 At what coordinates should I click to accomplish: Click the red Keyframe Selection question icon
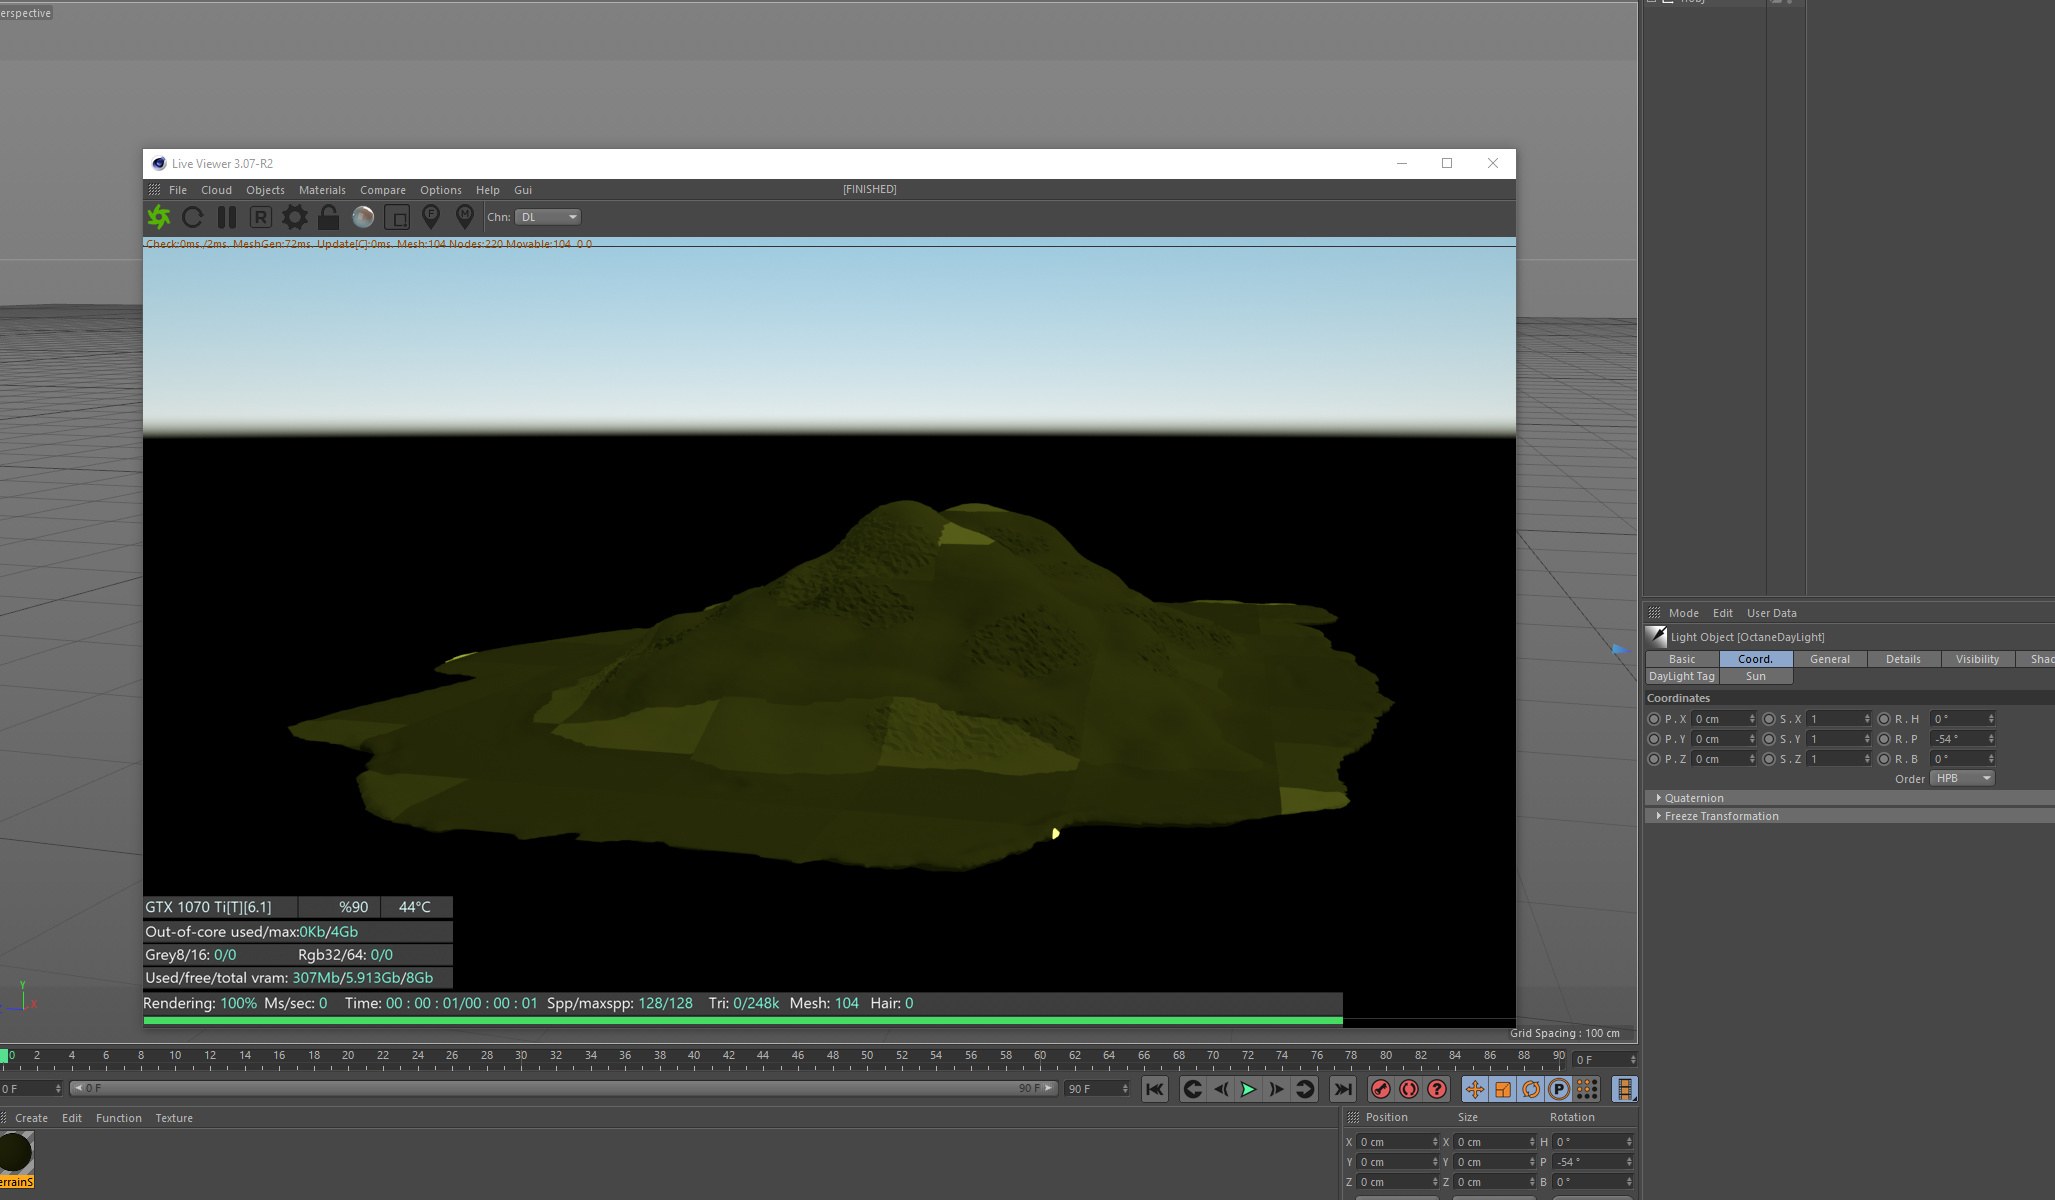point(1437,1089)
